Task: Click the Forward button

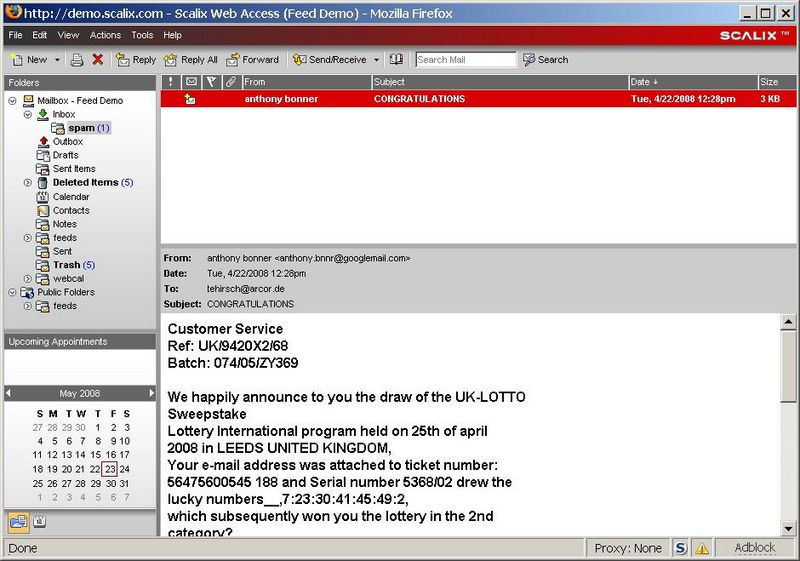Action: (253, 60)
